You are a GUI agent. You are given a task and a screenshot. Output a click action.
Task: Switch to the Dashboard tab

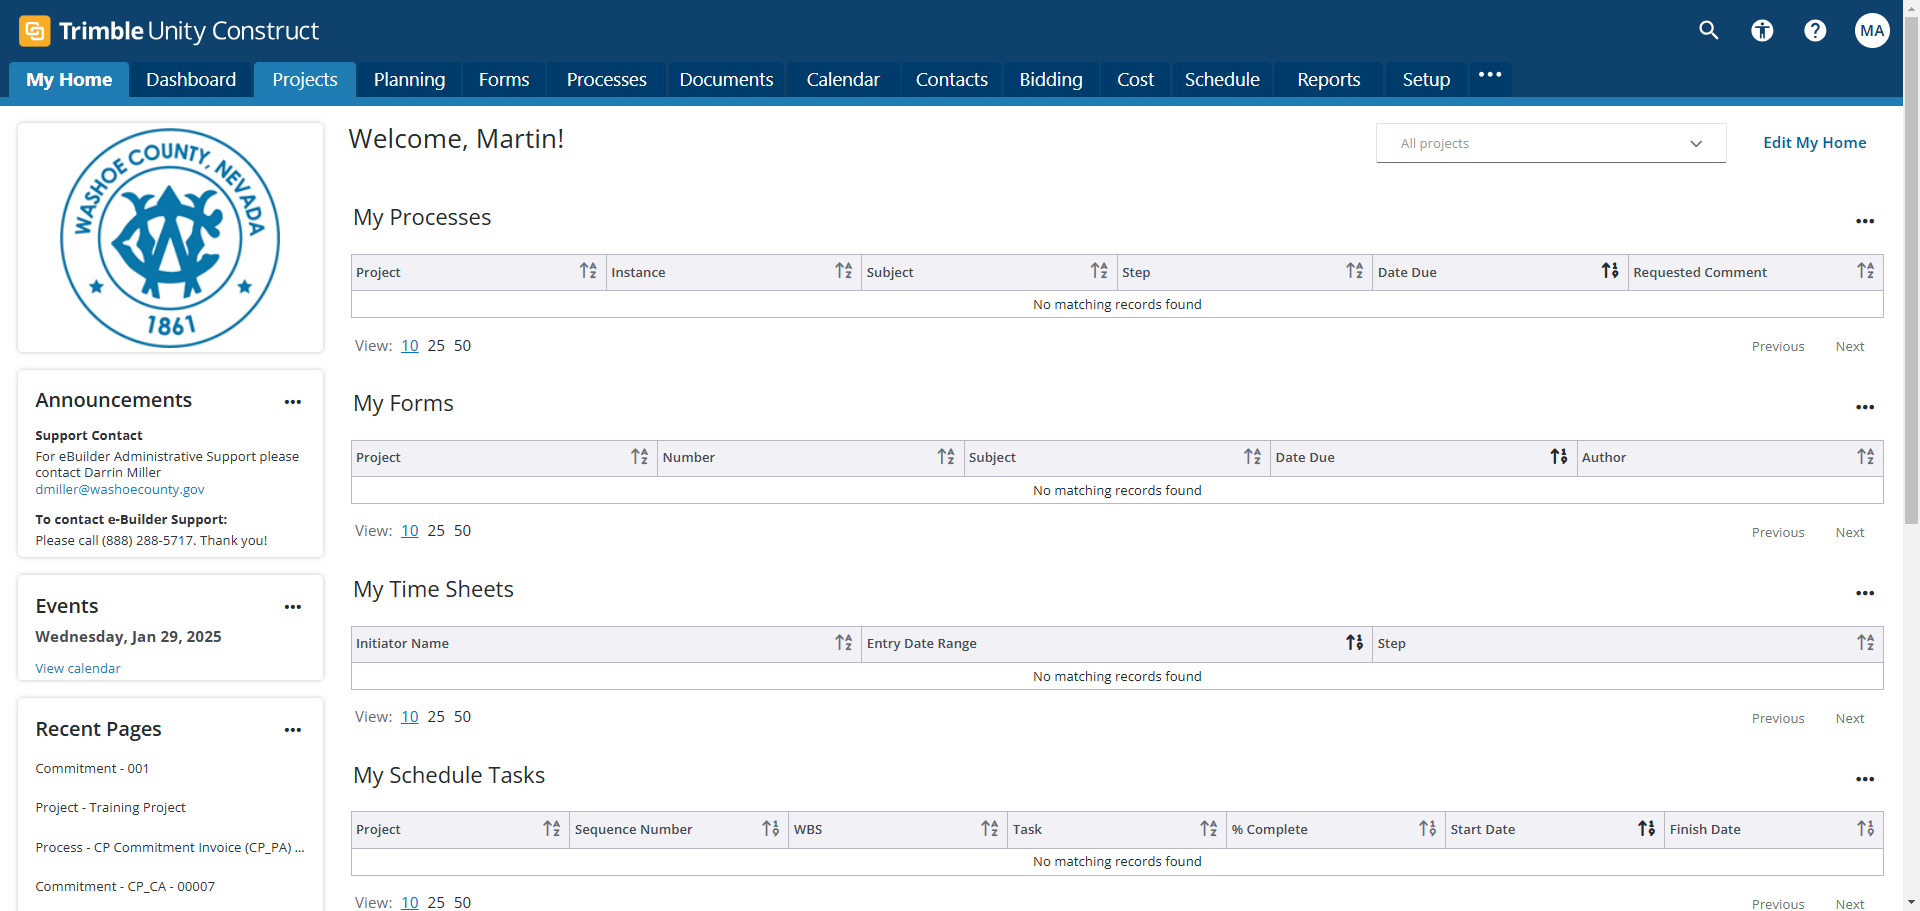[x=191, y=80]
